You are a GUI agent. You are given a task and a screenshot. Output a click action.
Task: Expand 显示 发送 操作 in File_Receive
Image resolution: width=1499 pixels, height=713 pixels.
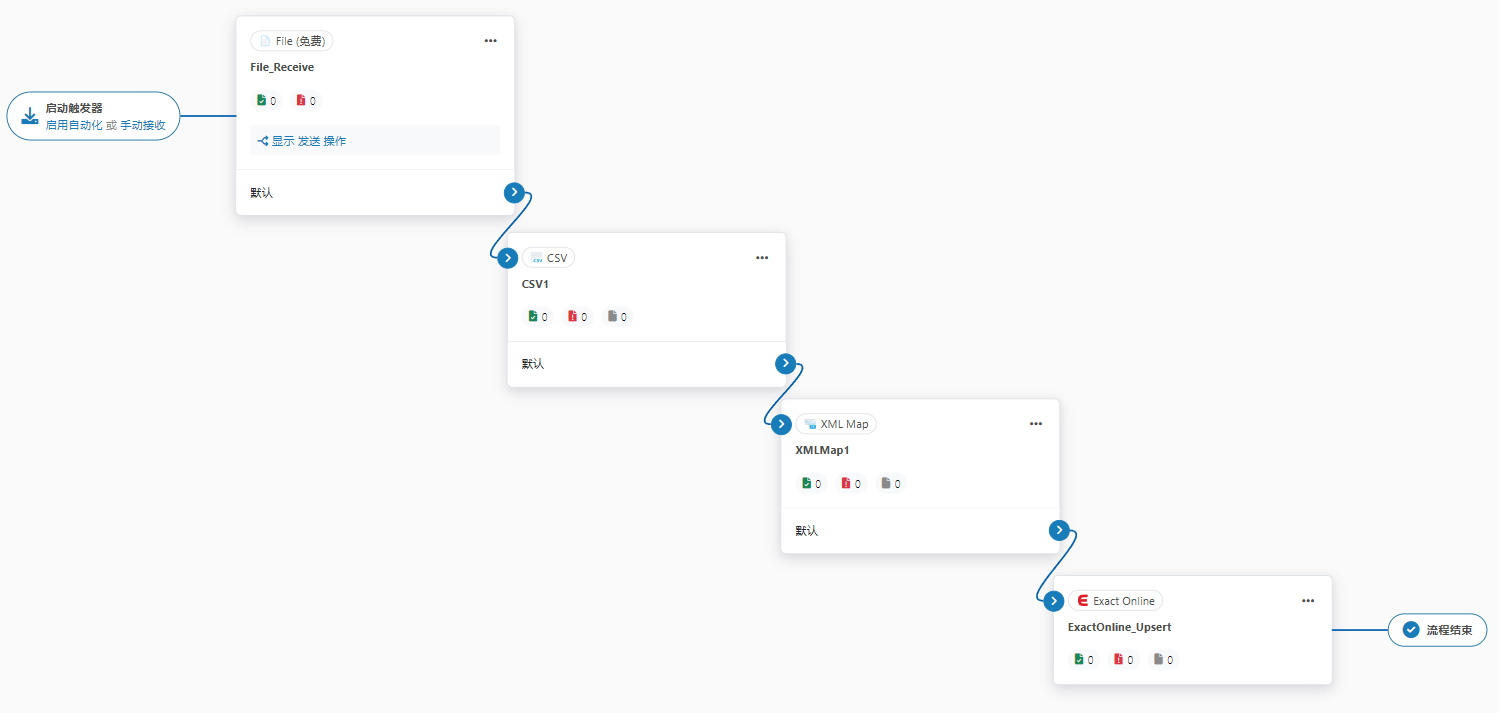click(303, 141)
